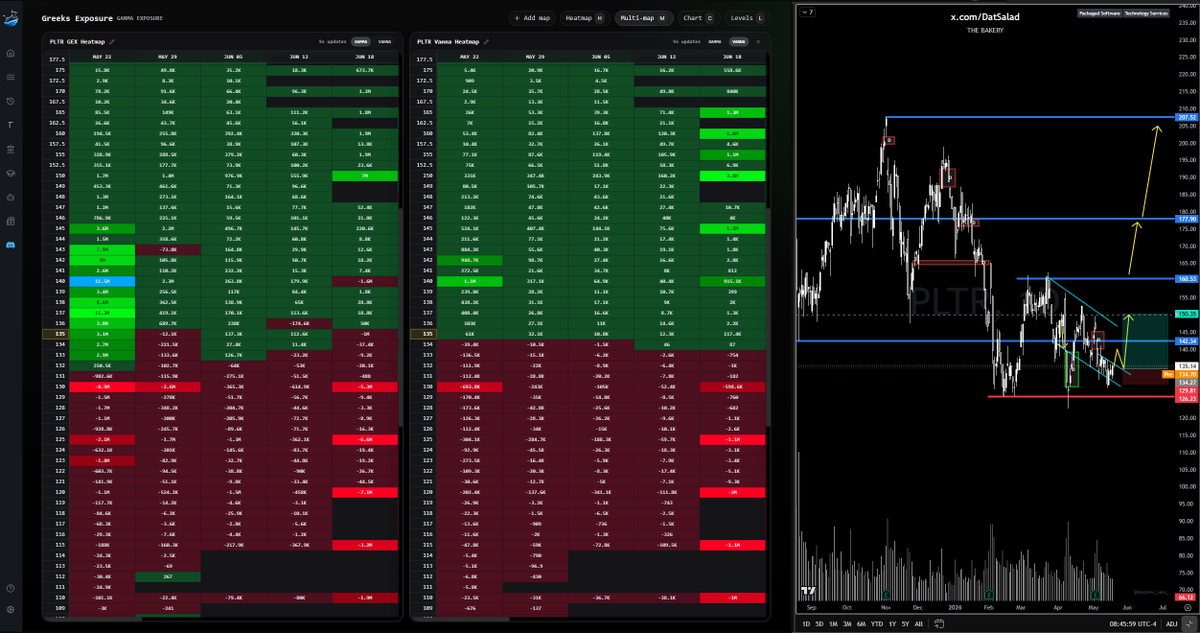Open the cloud icon in the sidebar
Image resolution: width=1200 pixels, height=633 pixels.
(x=9, y=197)
